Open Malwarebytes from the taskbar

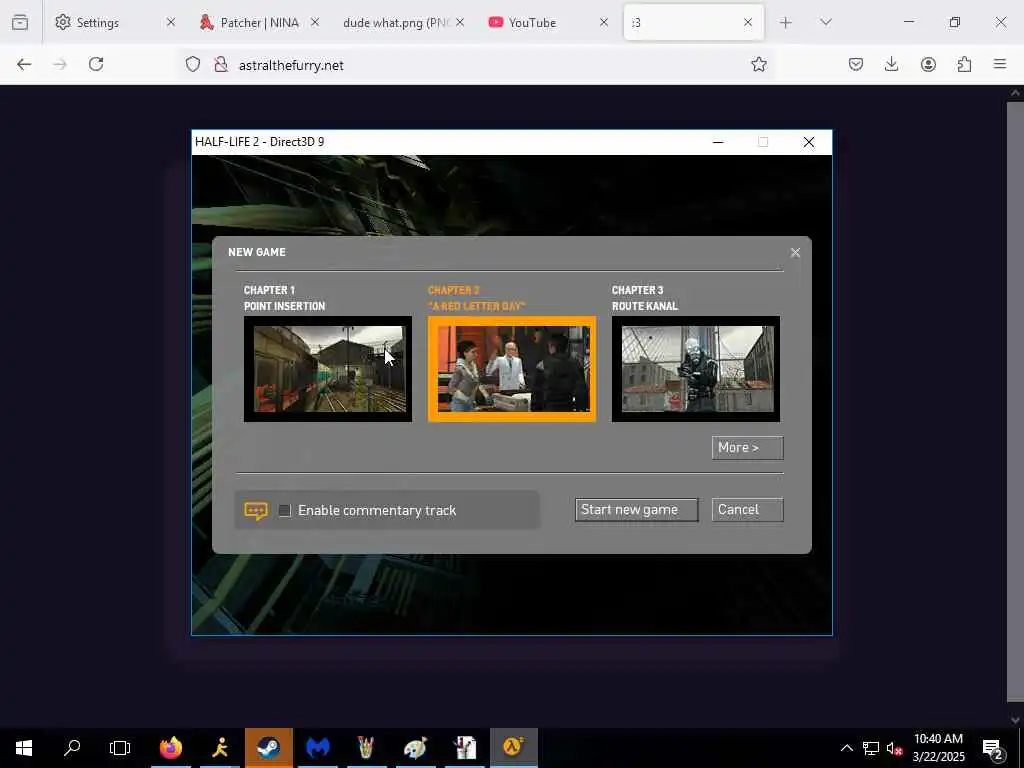tap(318, 747)
